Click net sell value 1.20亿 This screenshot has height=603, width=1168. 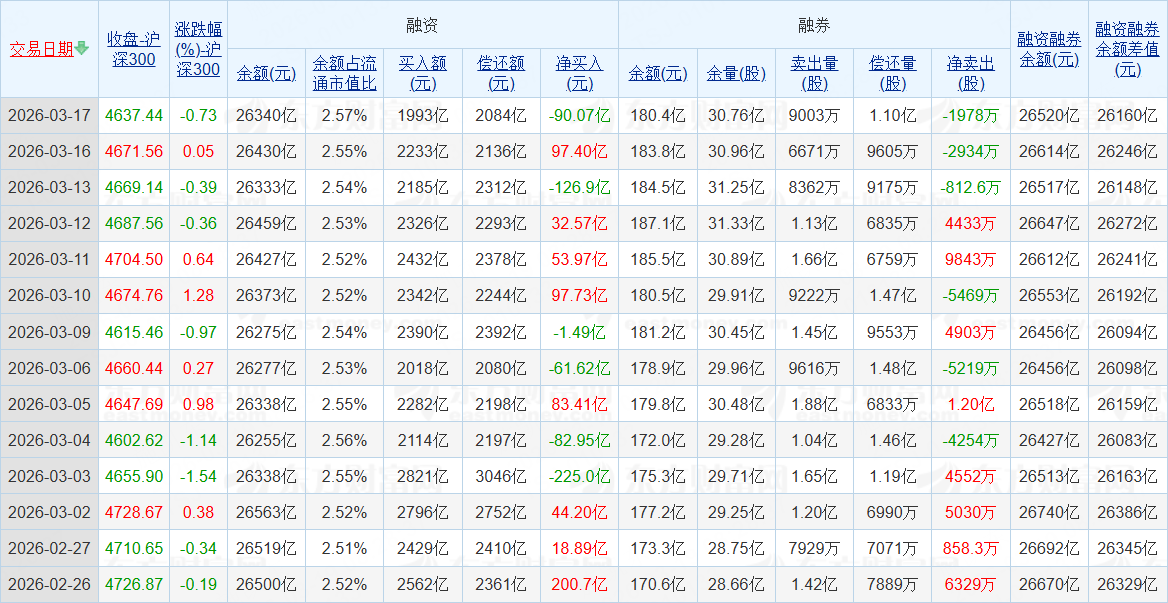tap(971, 404)
